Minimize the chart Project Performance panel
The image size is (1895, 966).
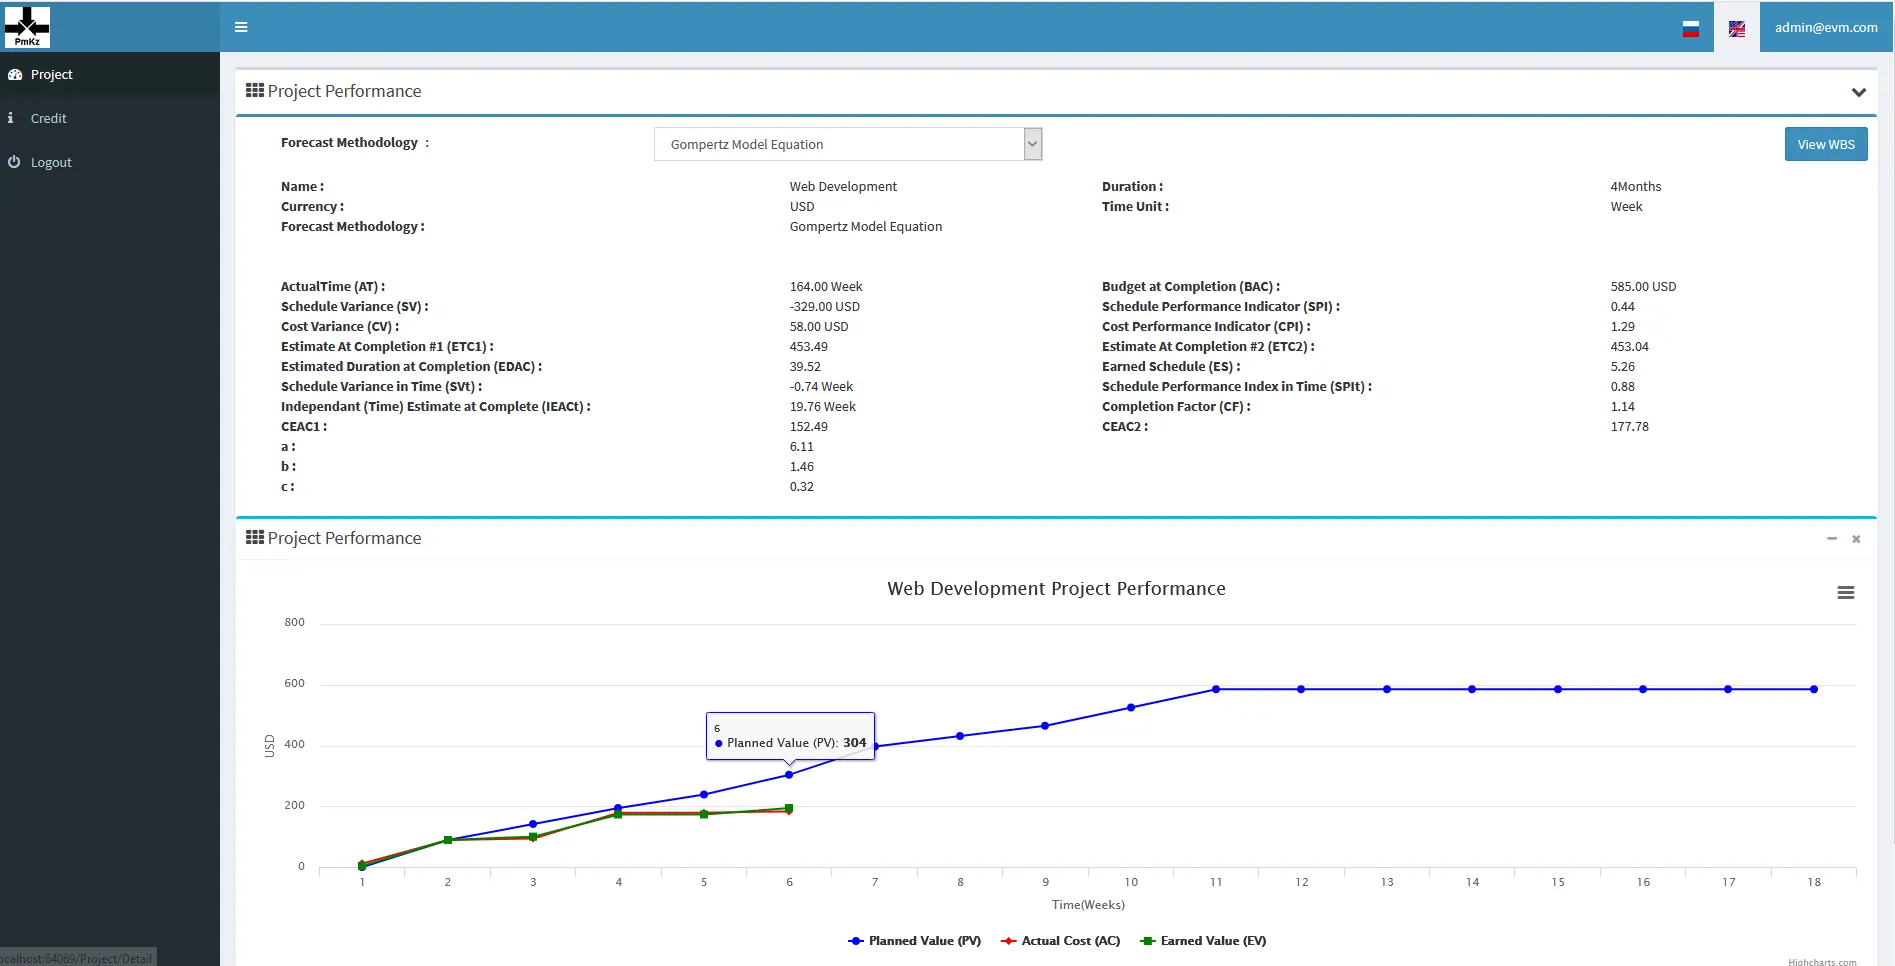tap(1832, 539)
